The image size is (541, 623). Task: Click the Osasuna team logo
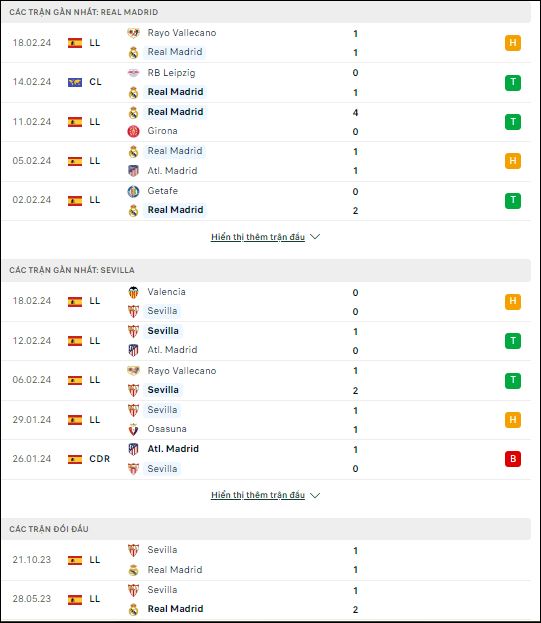pyautogui.click(x=133, y=429)
